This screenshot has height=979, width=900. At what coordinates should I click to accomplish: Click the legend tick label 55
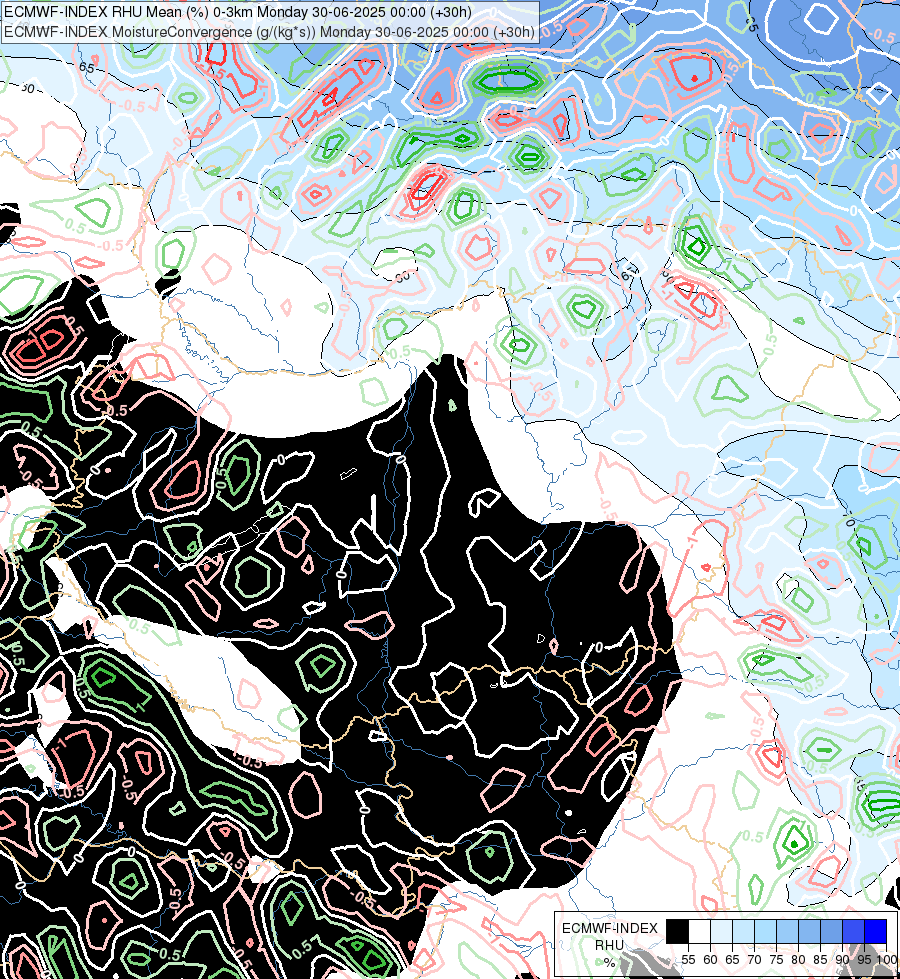pos(688,960)
